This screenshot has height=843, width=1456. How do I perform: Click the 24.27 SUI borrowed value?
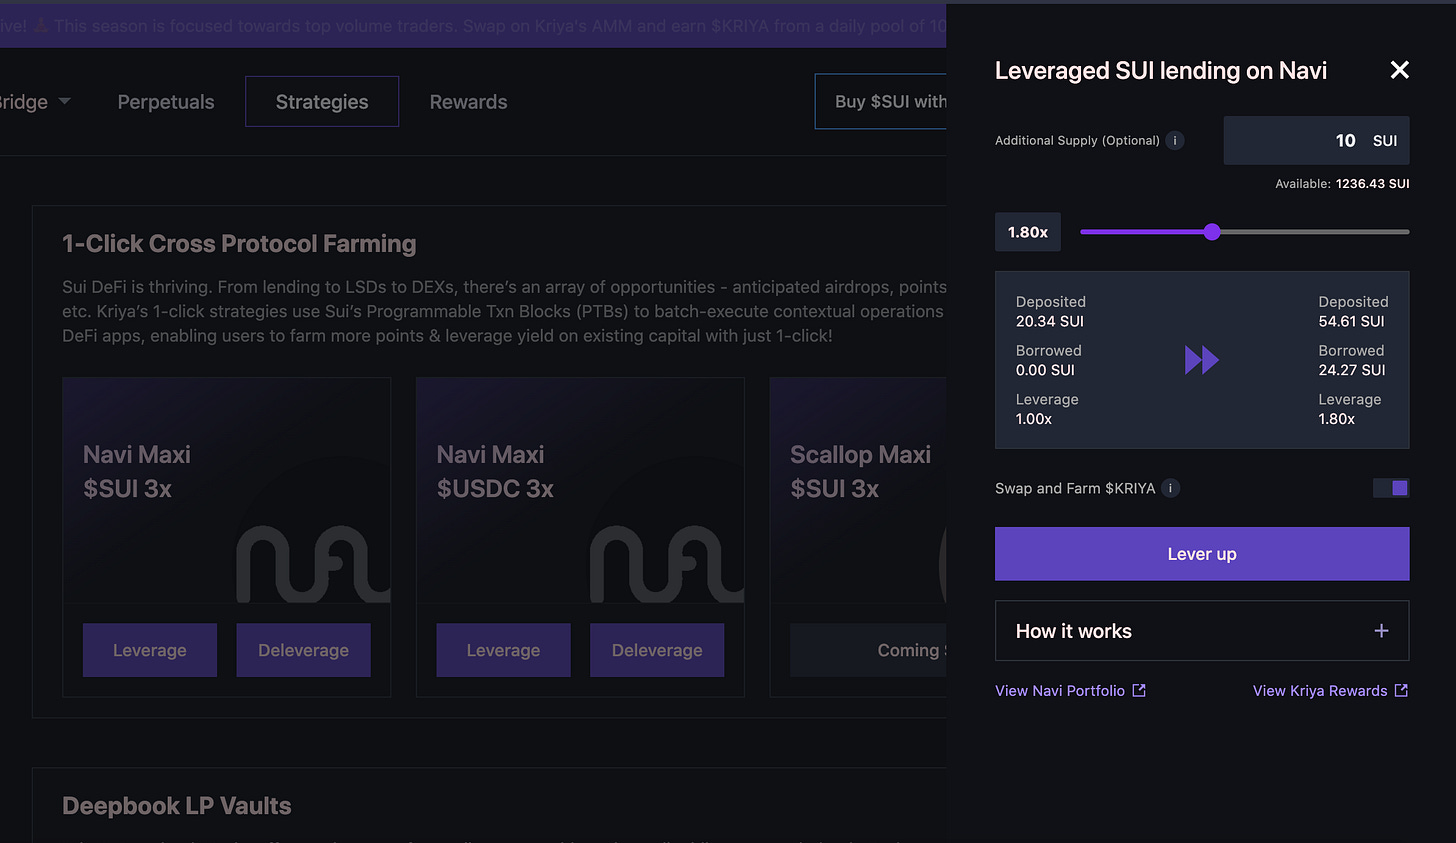(x=1351, y=370)
